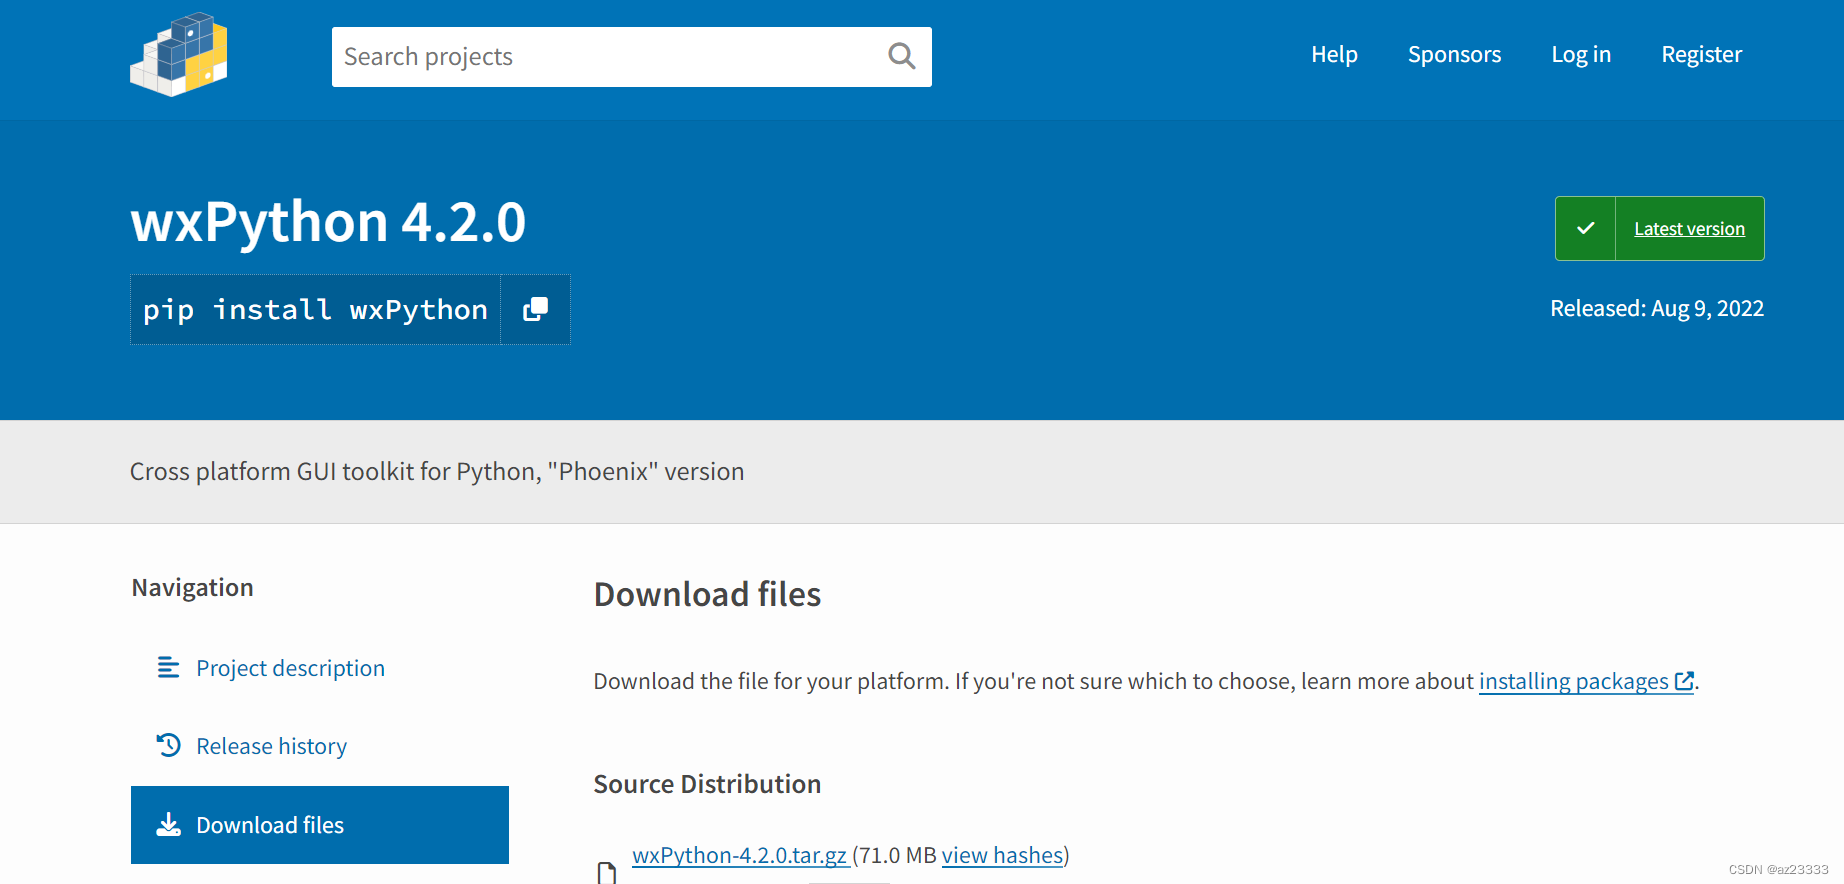The image size is (1844, 884).
Task: Open the Help page
Action: pos(1334,55)
